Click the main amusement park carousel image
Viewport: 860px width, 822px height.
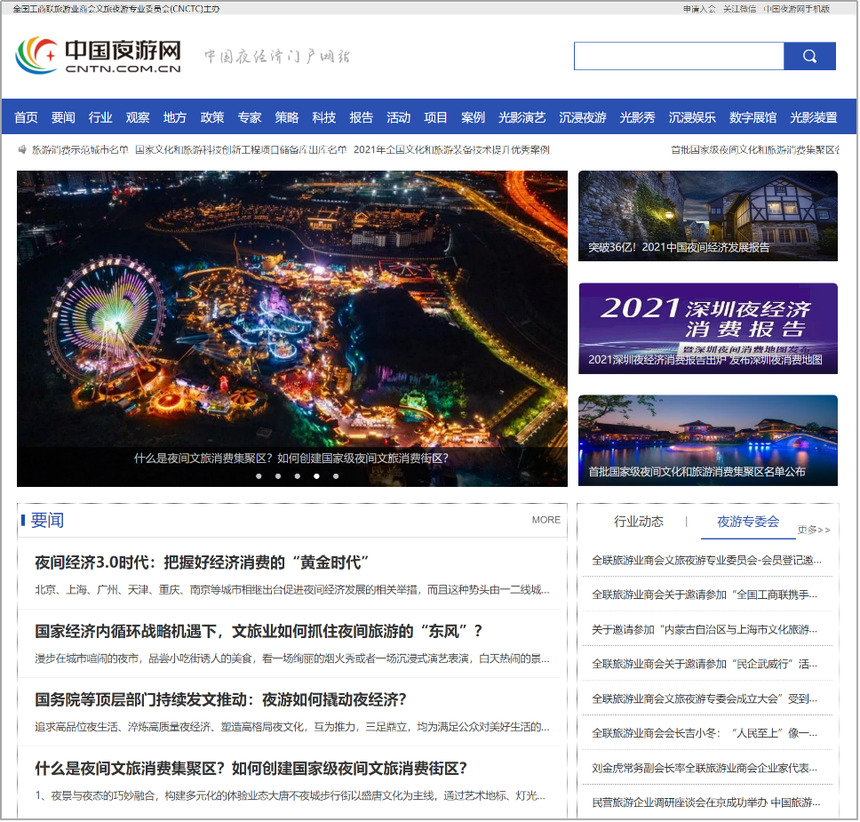[x=291, y=310]
